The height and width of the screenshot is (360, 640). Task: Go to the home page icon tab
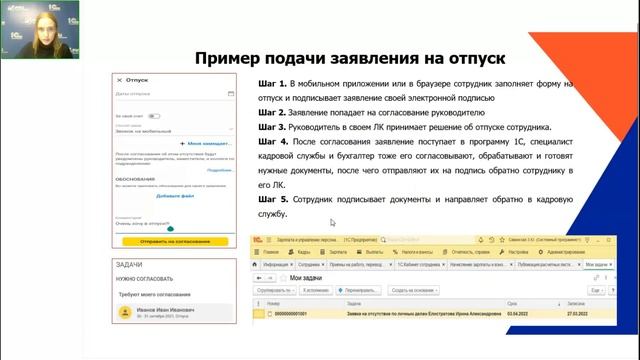tap(255, 264)
